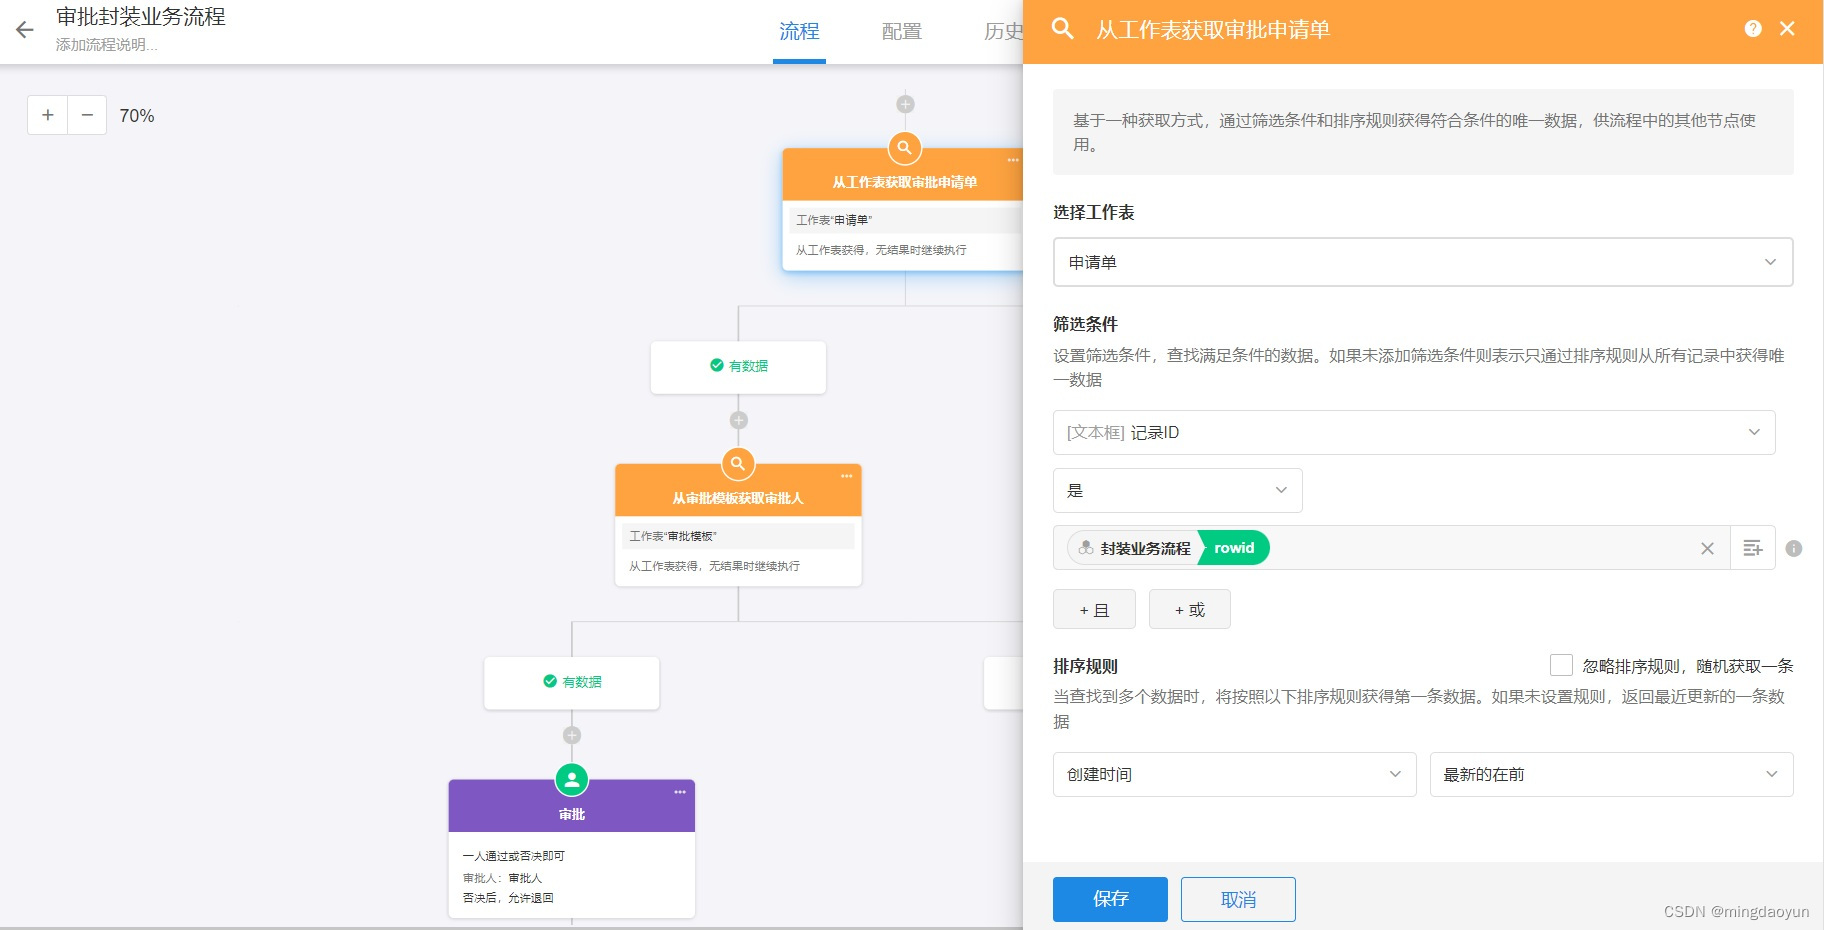Click the back arrow beside 审批封装业务流程
1824x930 pixels.
pyautogui.click(x=24, y=29)
